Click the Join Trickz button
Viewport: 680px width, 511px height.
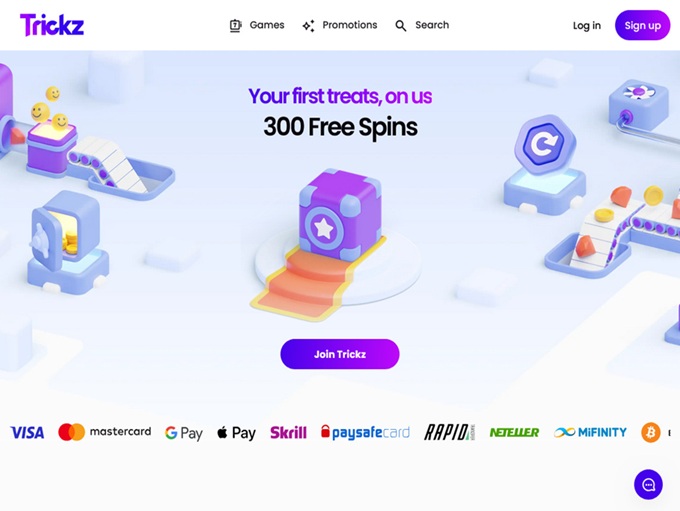pos(340,354)
